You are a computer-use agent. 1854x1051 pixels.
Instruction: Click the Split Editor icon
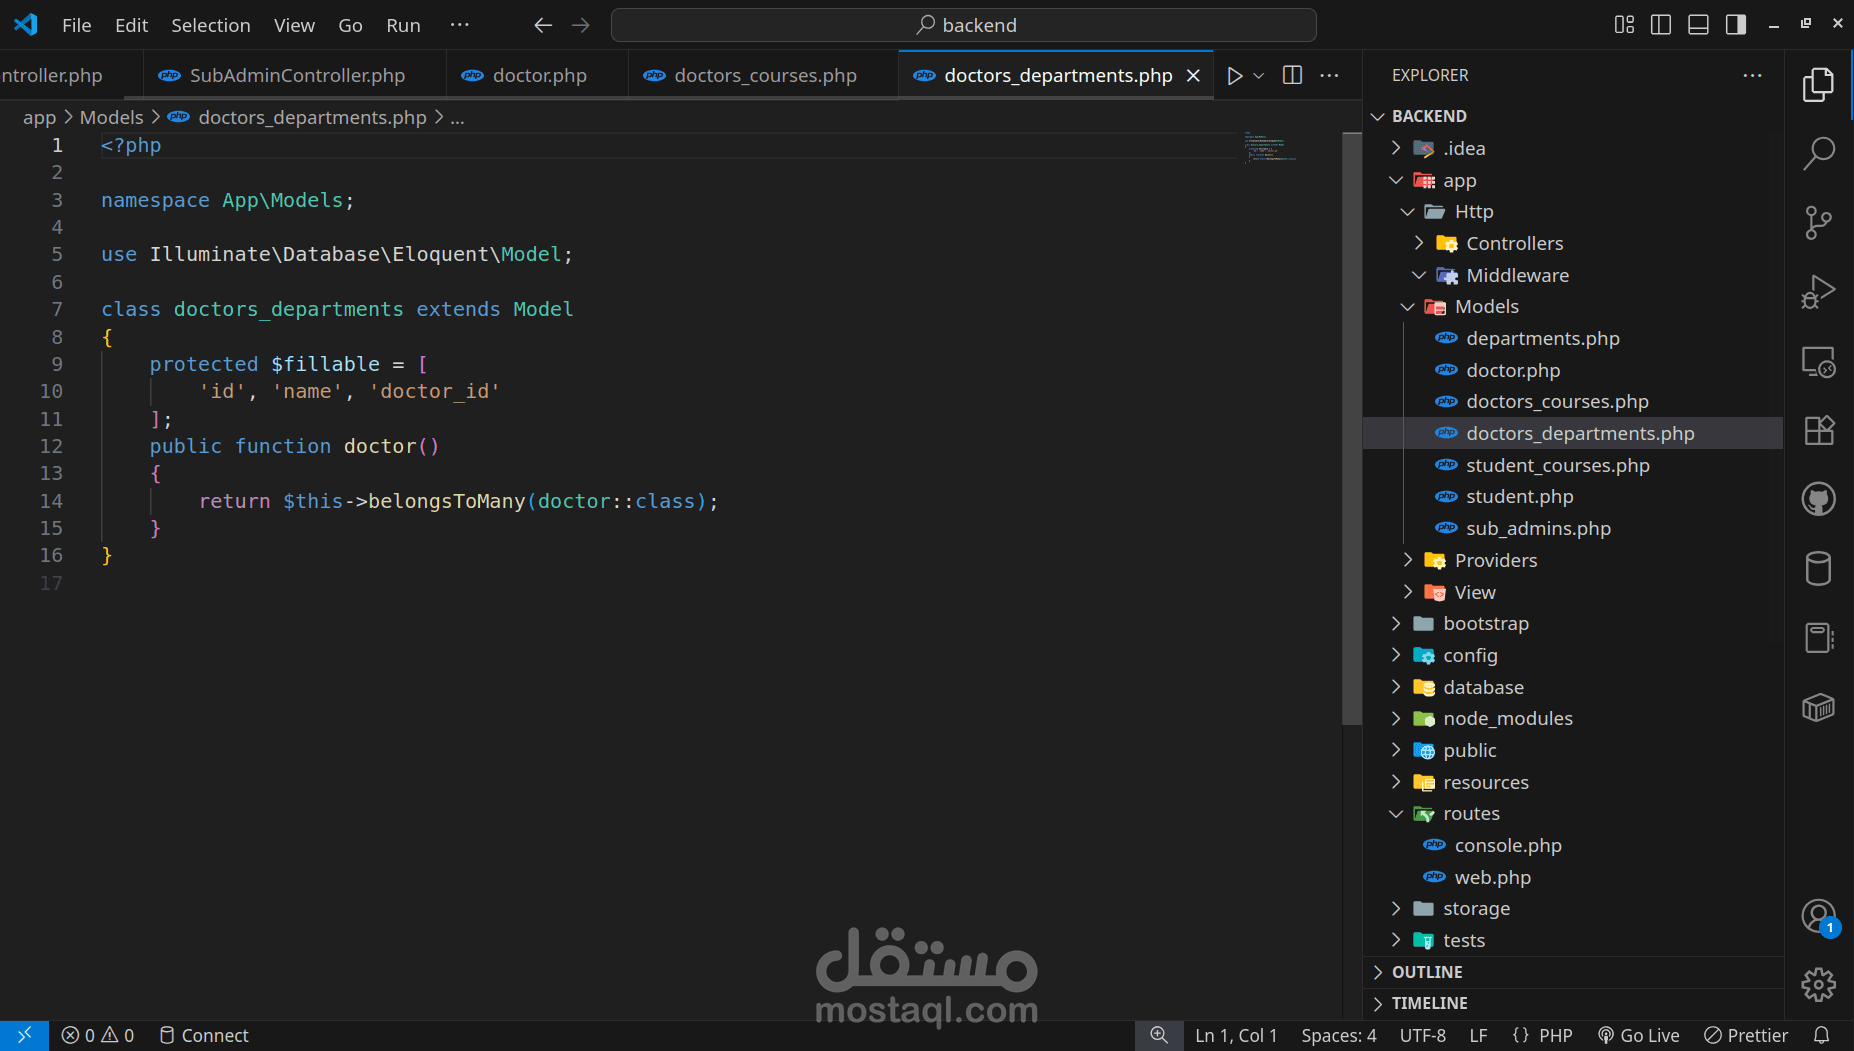pyautogui.click(x=1292, y=76)
